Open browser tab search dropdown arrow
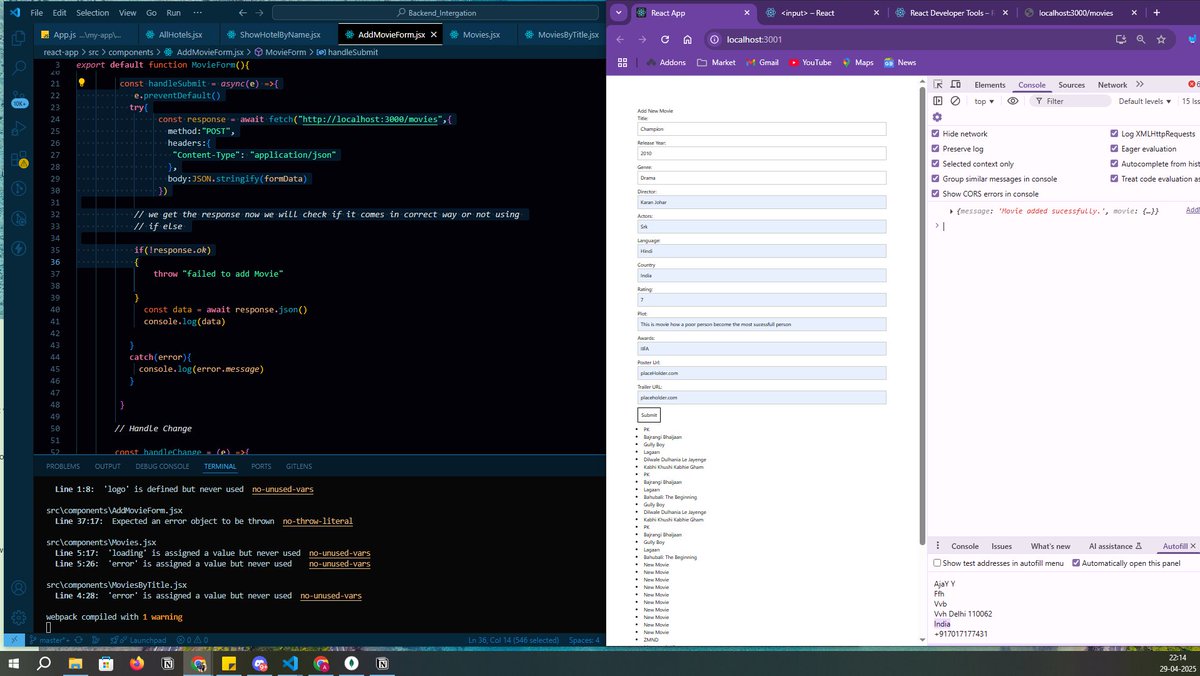The width and height of the screenshot is (1200, 676). tap(618, 13)
